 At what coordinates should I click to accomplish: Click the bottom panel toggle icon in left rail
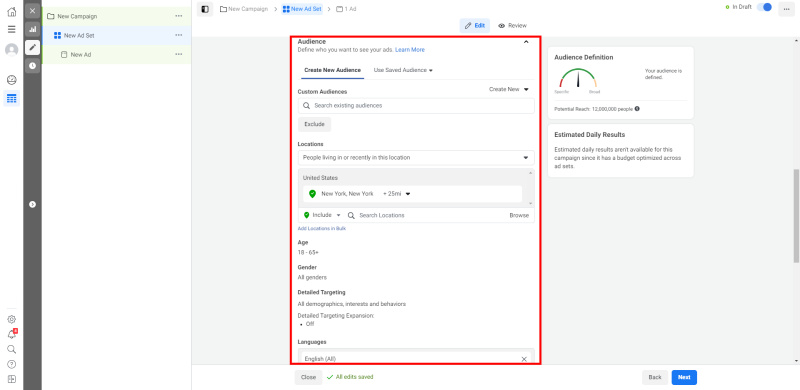pyautogui.click(x=11, y=379)
